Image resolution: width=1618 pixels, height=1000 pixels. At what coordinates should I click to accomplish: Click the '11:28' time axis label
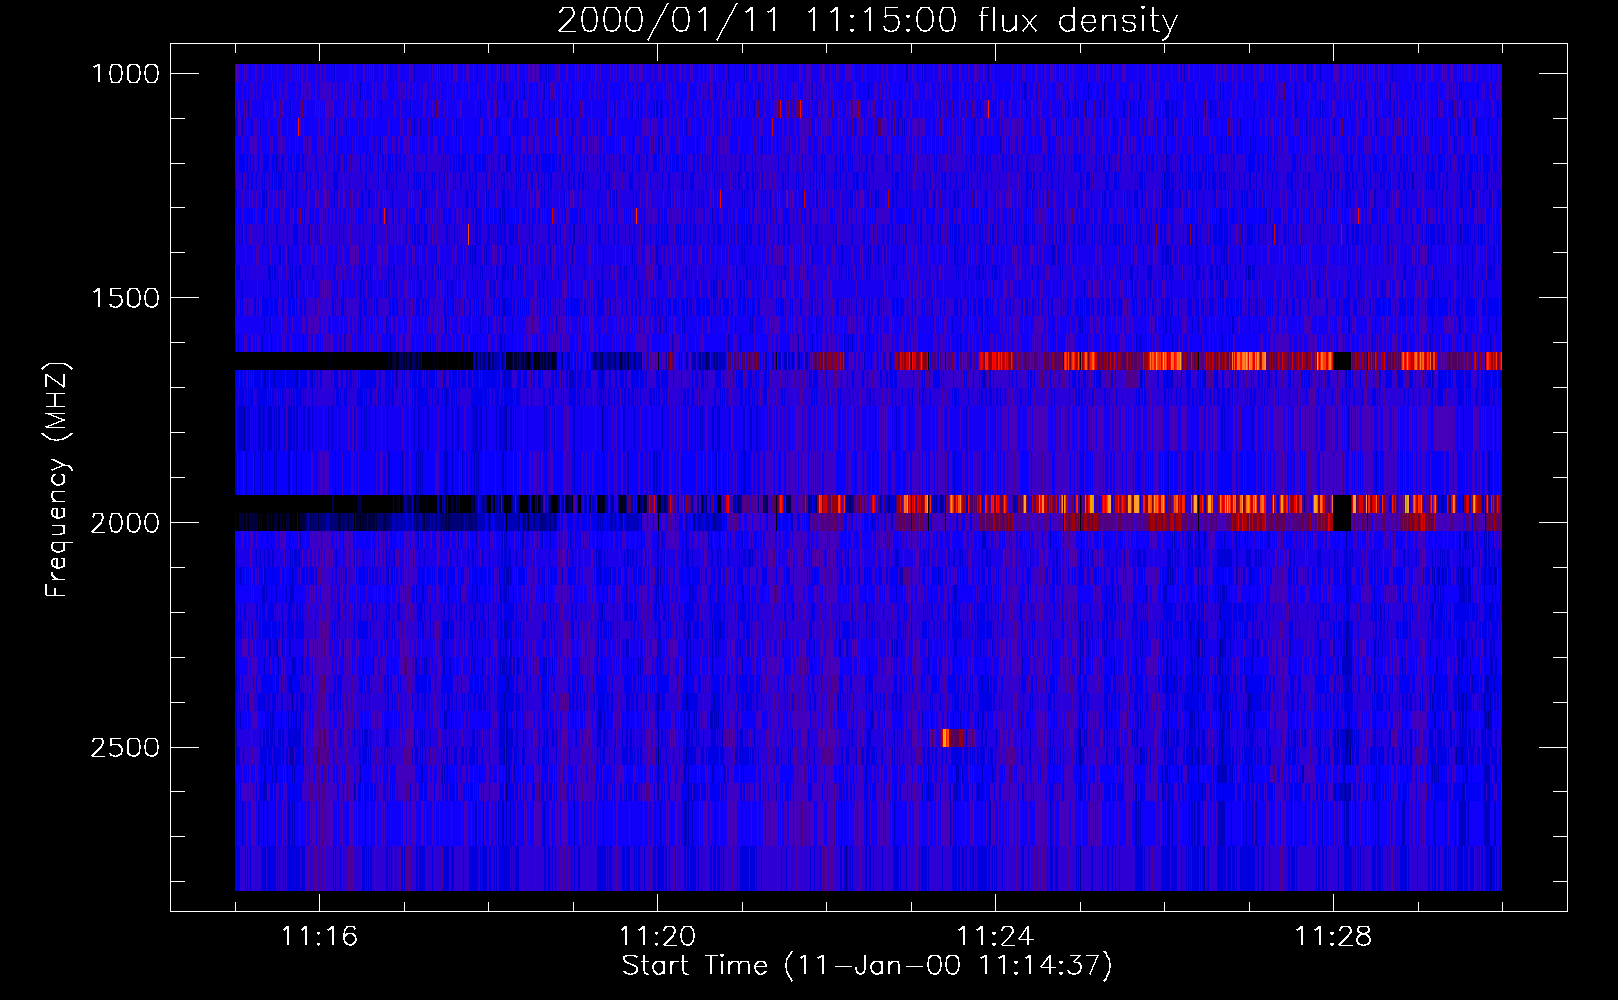(x=1333, y=937)
